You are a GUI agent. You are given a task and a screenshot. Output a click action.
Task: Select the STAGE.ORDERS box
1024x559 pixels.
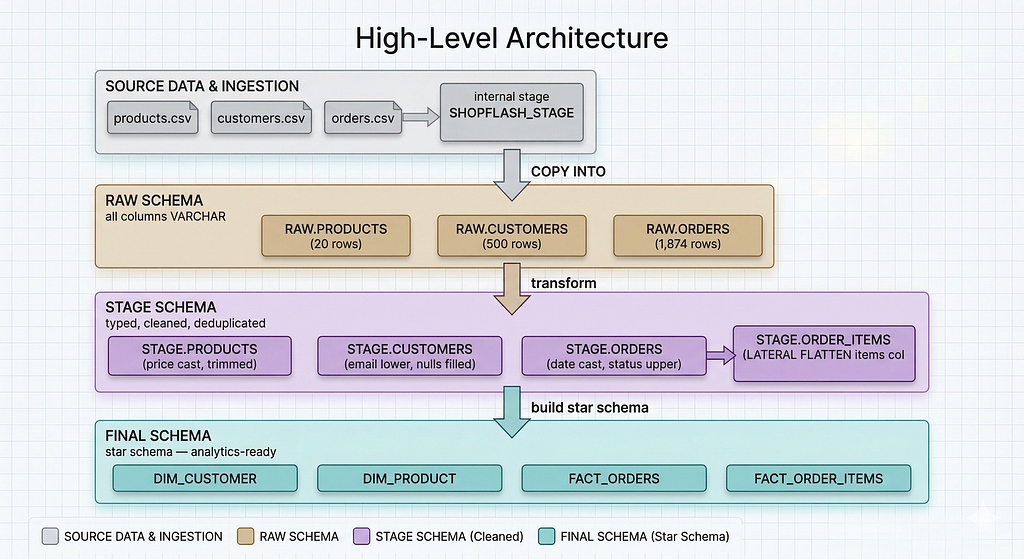pos(614,356)
